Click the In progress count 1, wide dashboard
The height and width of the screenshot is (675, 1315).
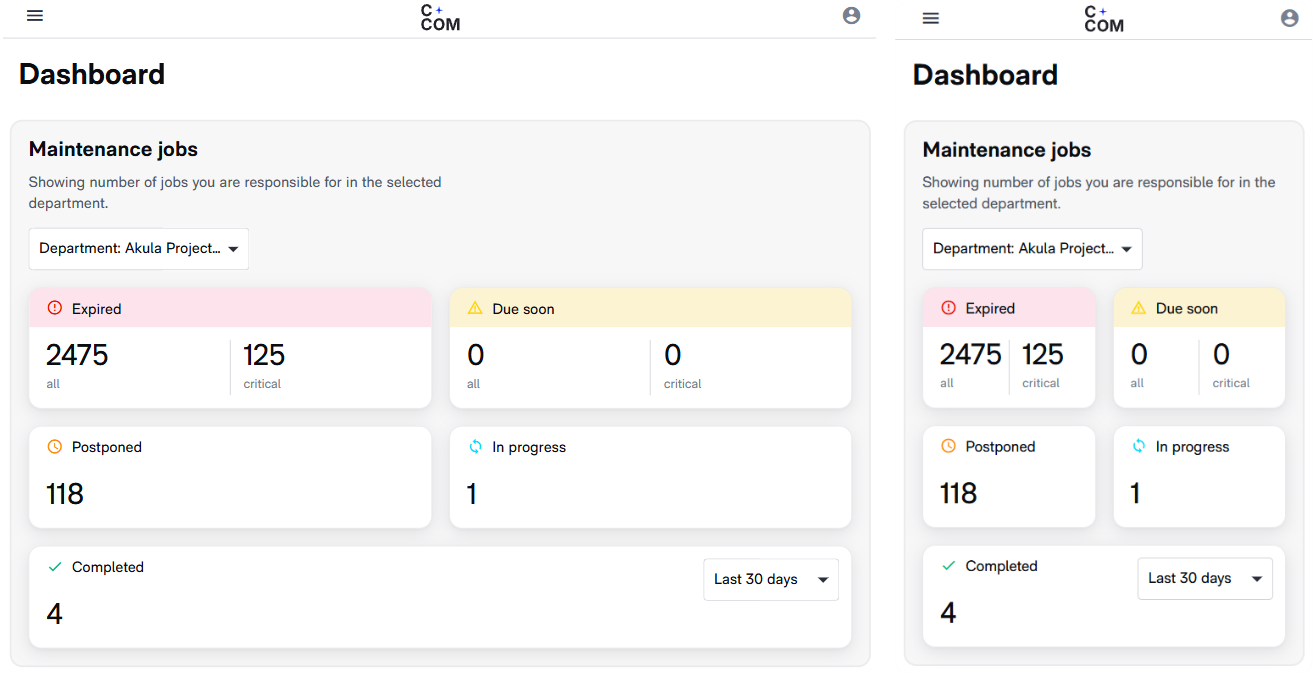tap(472, 494)
